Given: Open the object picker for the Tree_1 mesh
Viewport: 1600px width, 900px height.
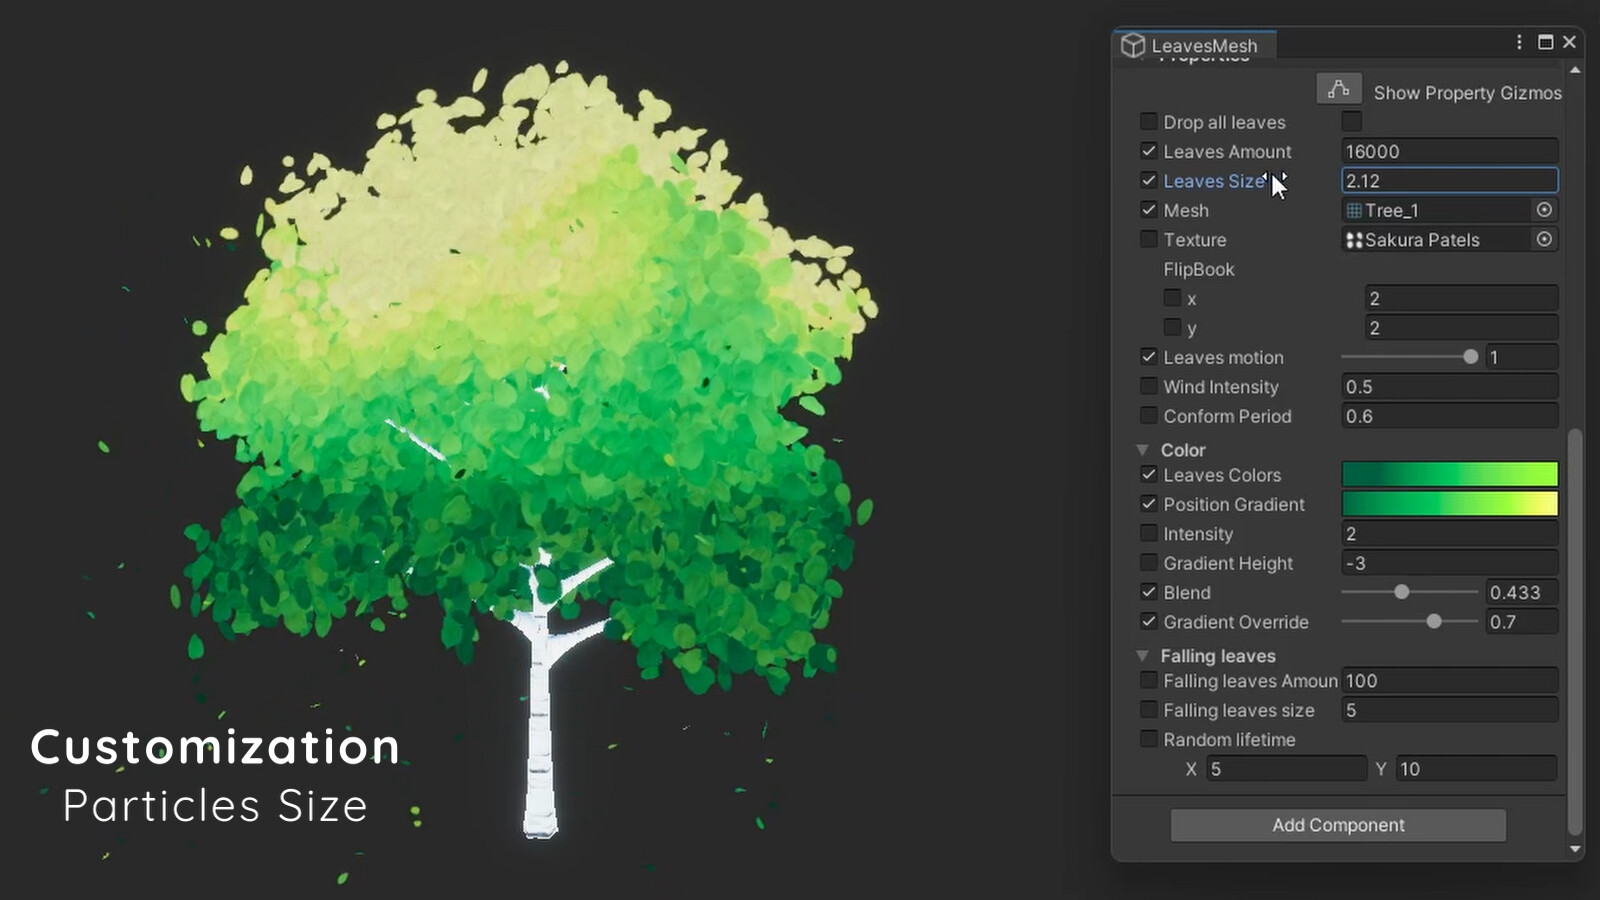Looking at the screenshot, I should (x=1544, y=210).
